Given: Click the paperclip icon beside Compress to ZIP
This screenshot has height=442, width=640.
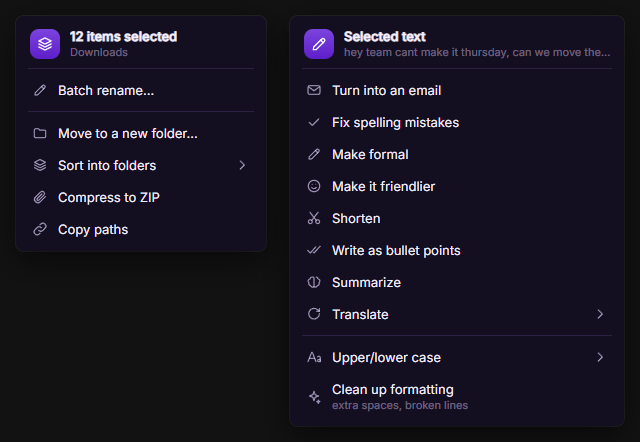Looking at the screenshot, I should click(40, 197).
